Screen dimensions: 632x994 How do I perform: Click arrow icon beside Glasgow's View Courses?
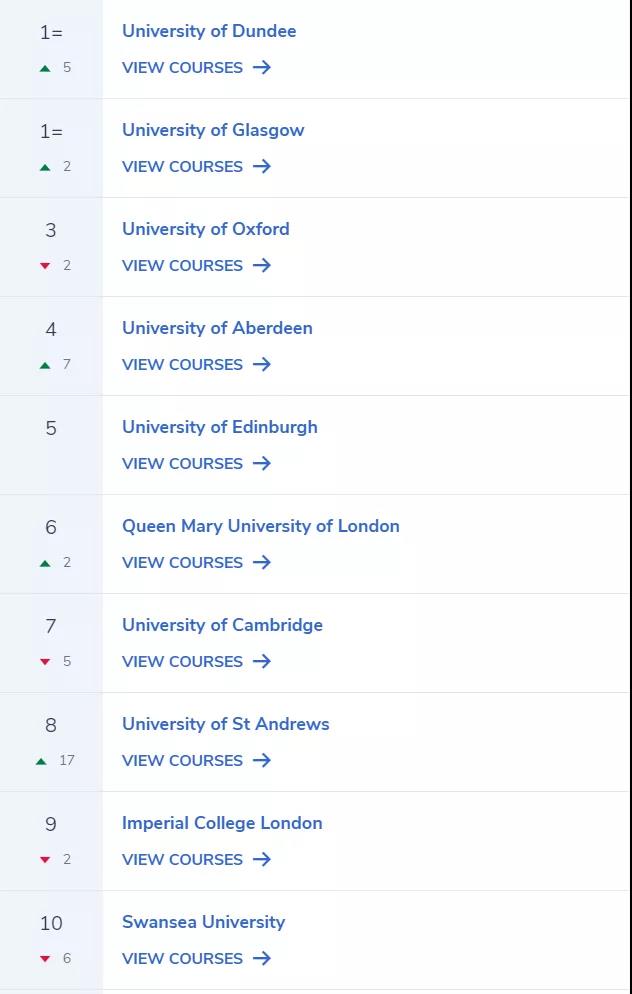[262, 166]
